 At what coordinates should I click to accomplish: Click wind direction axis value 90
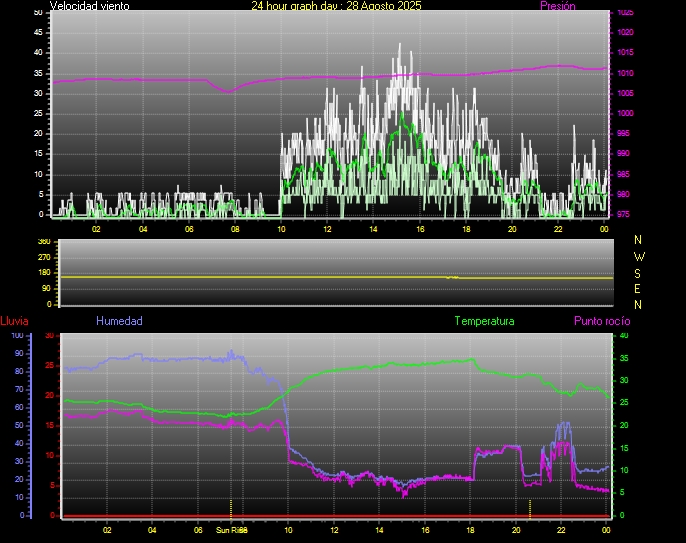(46, 289)
